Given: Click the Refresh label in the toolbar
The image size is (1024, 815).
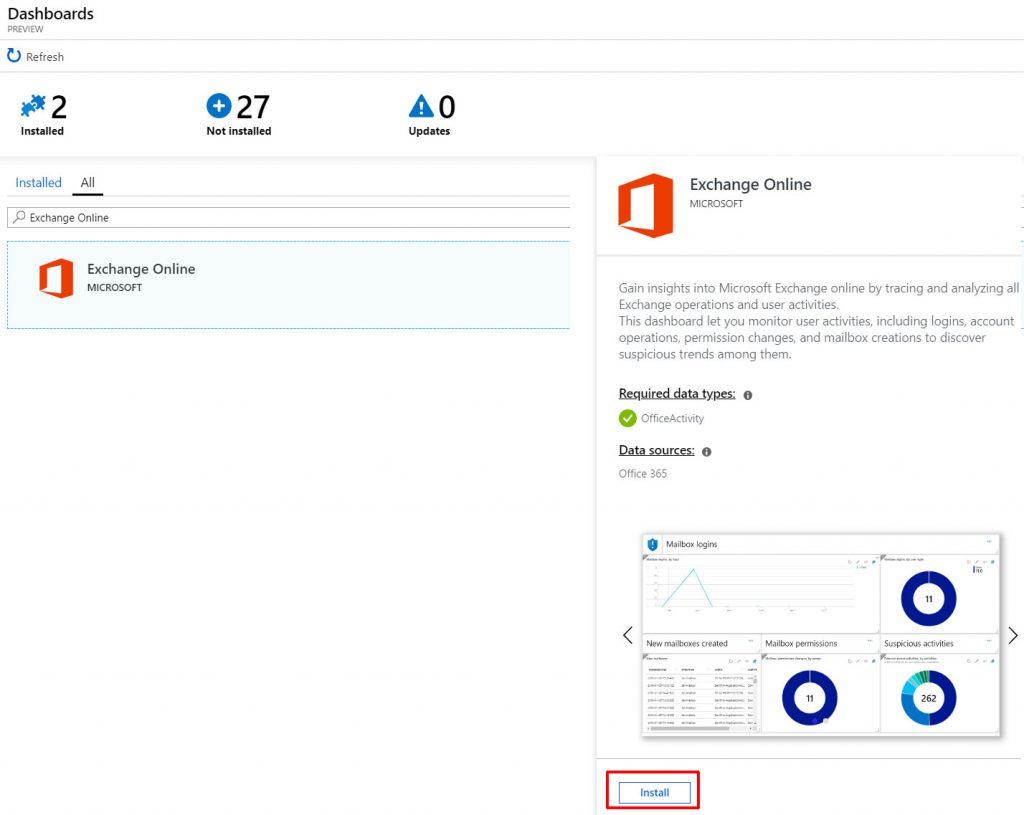Looking at the screenshot, I should click(45, 57).
